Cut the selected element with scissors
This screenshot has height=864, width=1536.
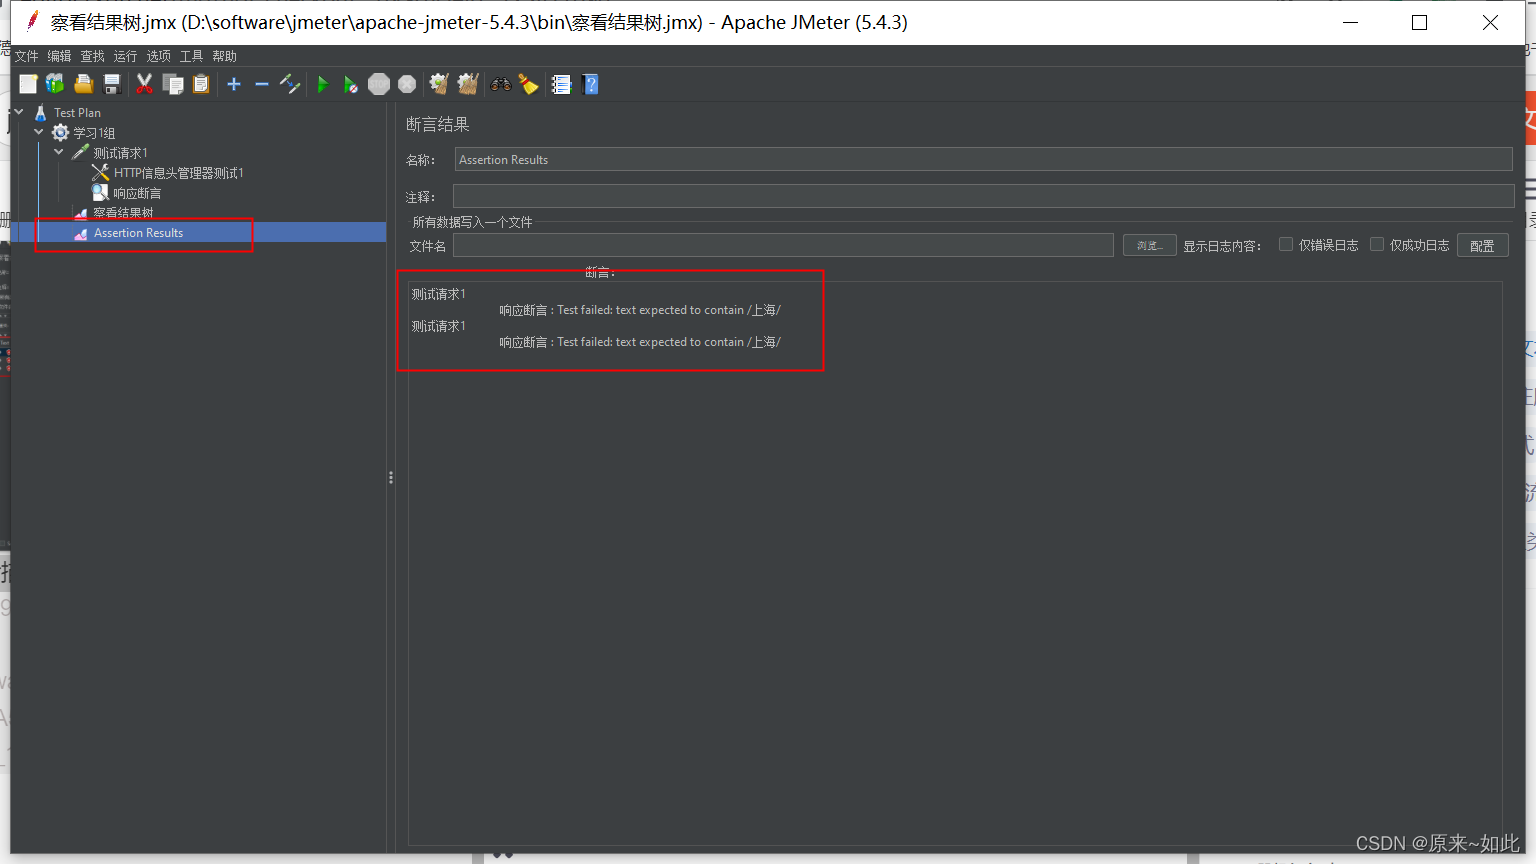pyautogui.click(x=145, y=84)
